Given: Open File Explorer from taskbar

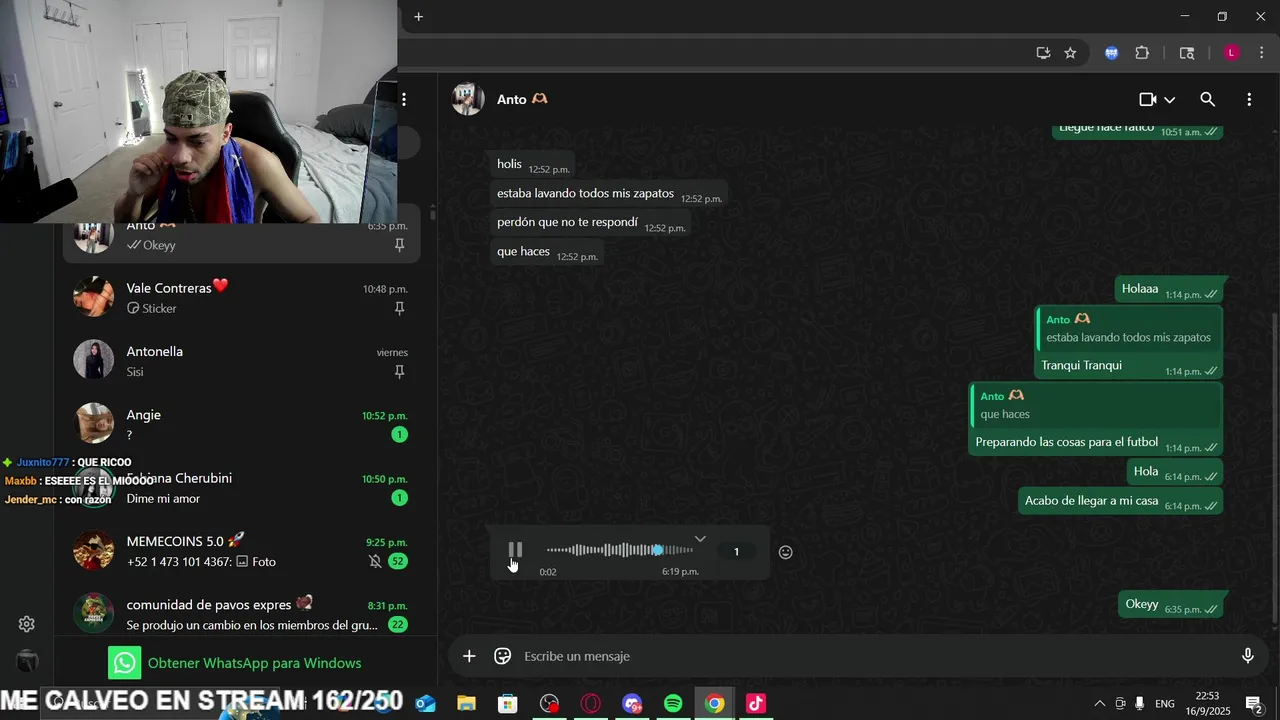Looking at the screenshot, I should [466, 704].
